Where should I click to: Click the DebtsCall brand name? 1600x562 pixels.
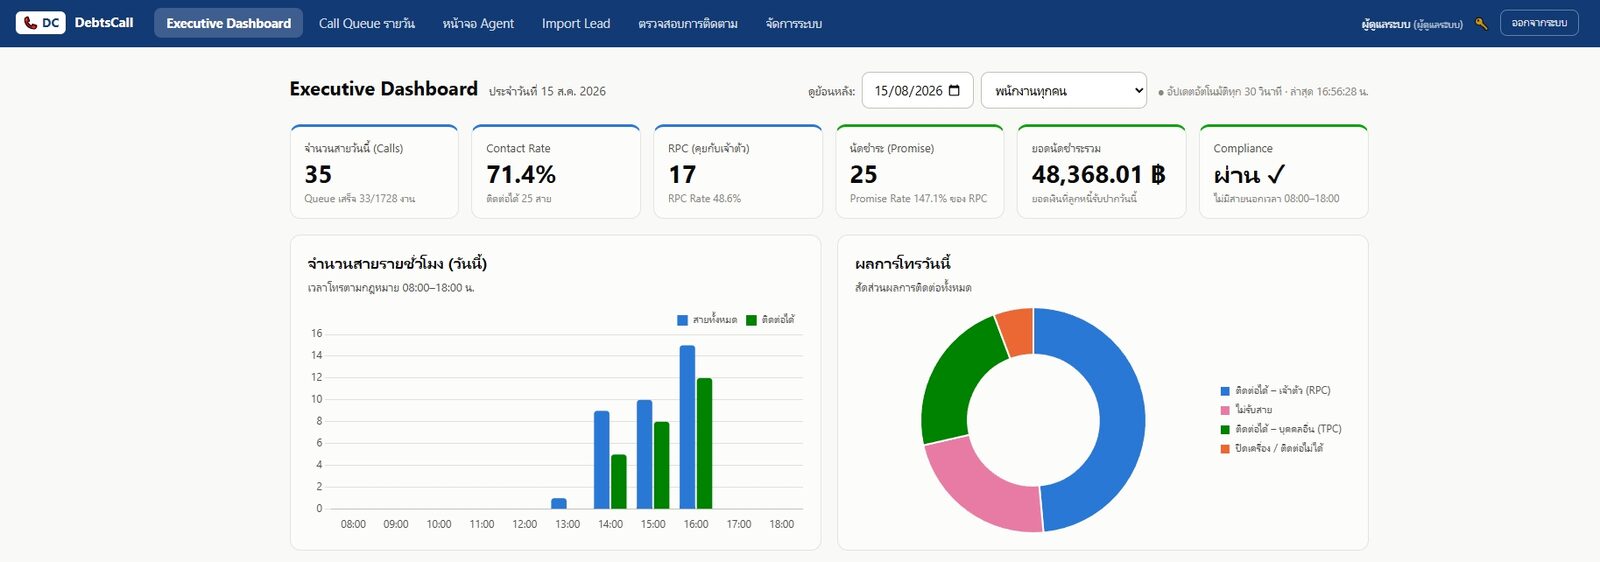104,22
